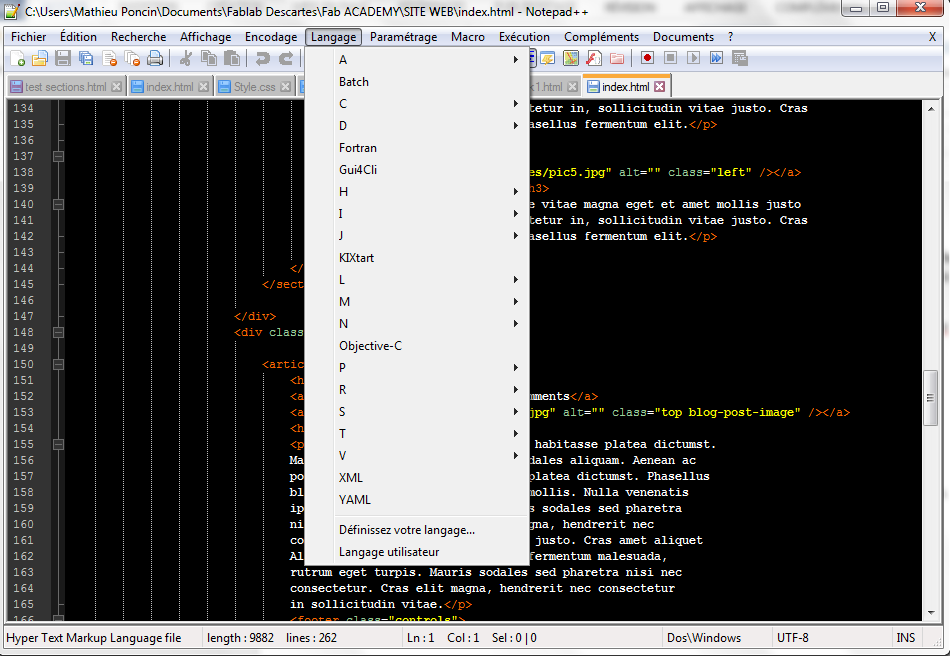This screenshot has width=950, height=656.
Task: Set the language to YAML
Action: click(417, 500)
